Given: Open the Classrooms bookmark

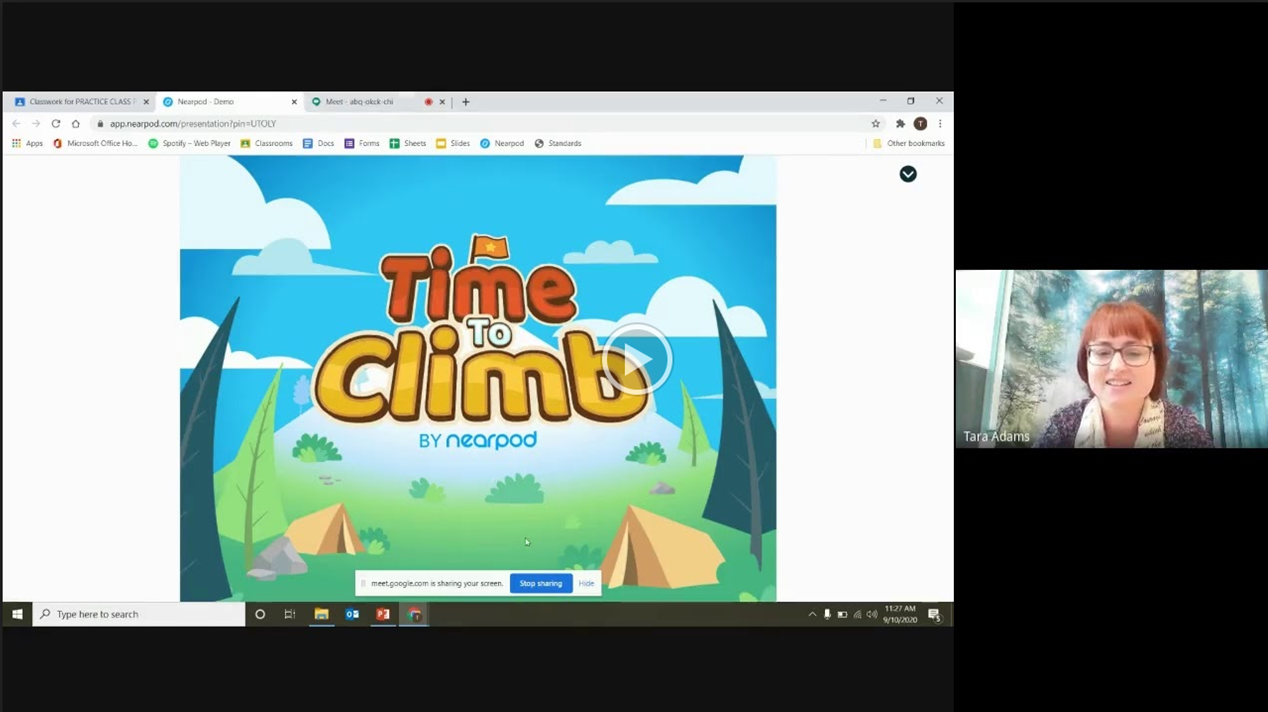Looking at the screenshot, I should click(x=266, y=144).
